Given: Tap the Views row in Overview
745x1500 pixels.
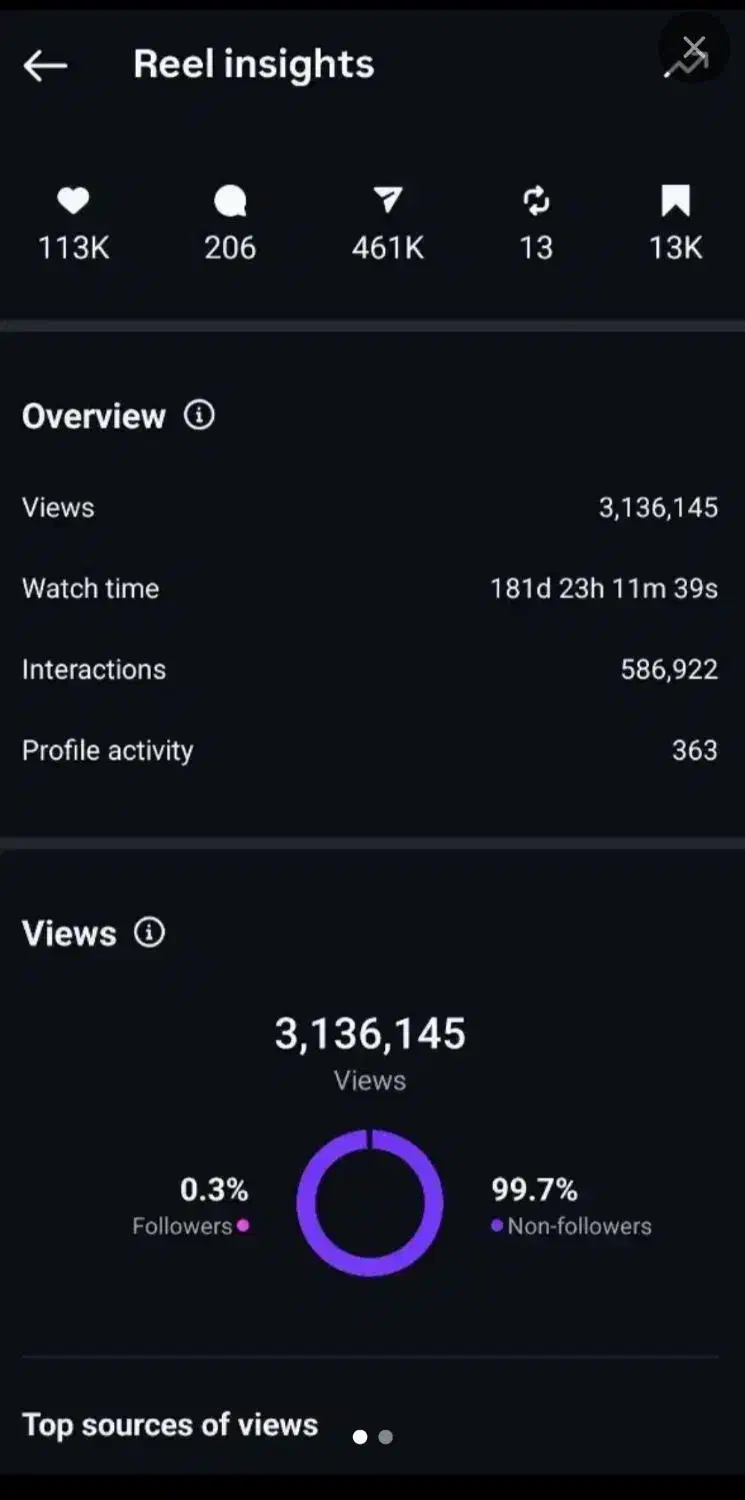Looking at the screenshot, I should 370,507.
